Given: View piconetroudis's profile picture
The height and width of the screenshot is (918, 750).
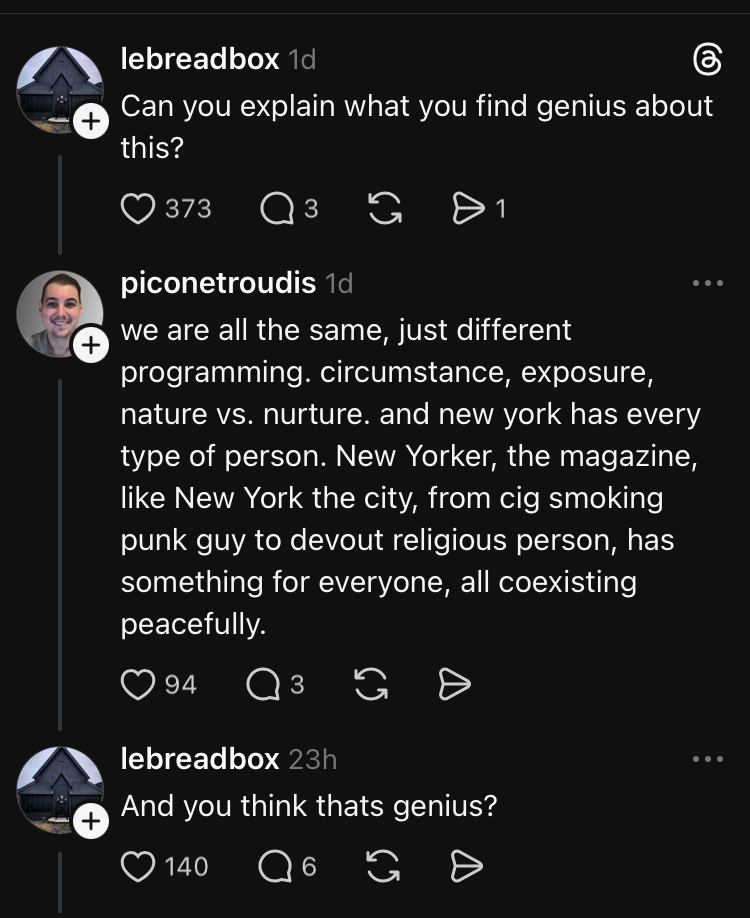Looking at the screenshot, I should pos(58,313).
